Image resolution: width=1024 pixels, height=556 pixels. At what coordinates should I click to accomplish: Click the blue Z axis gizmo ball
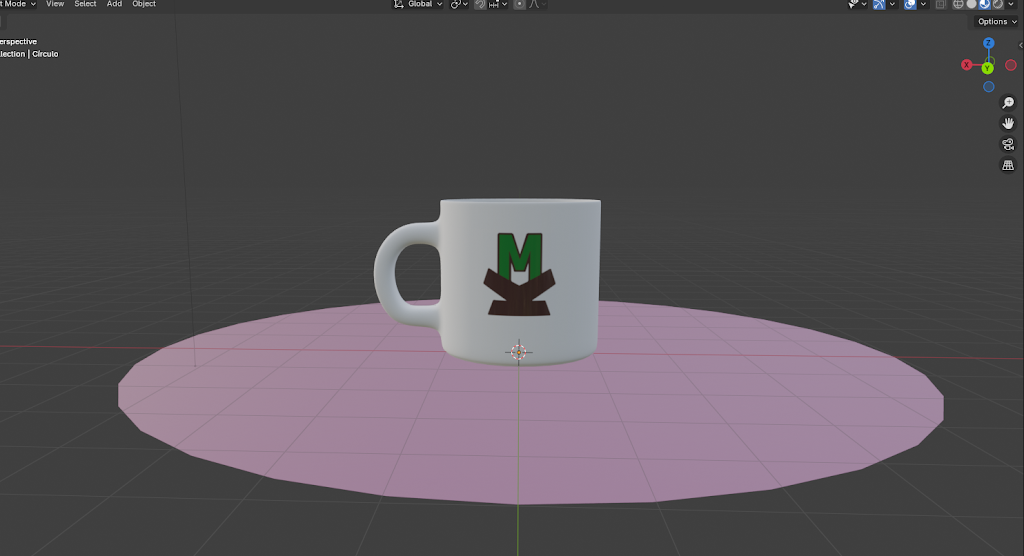(x=988, y=44)
